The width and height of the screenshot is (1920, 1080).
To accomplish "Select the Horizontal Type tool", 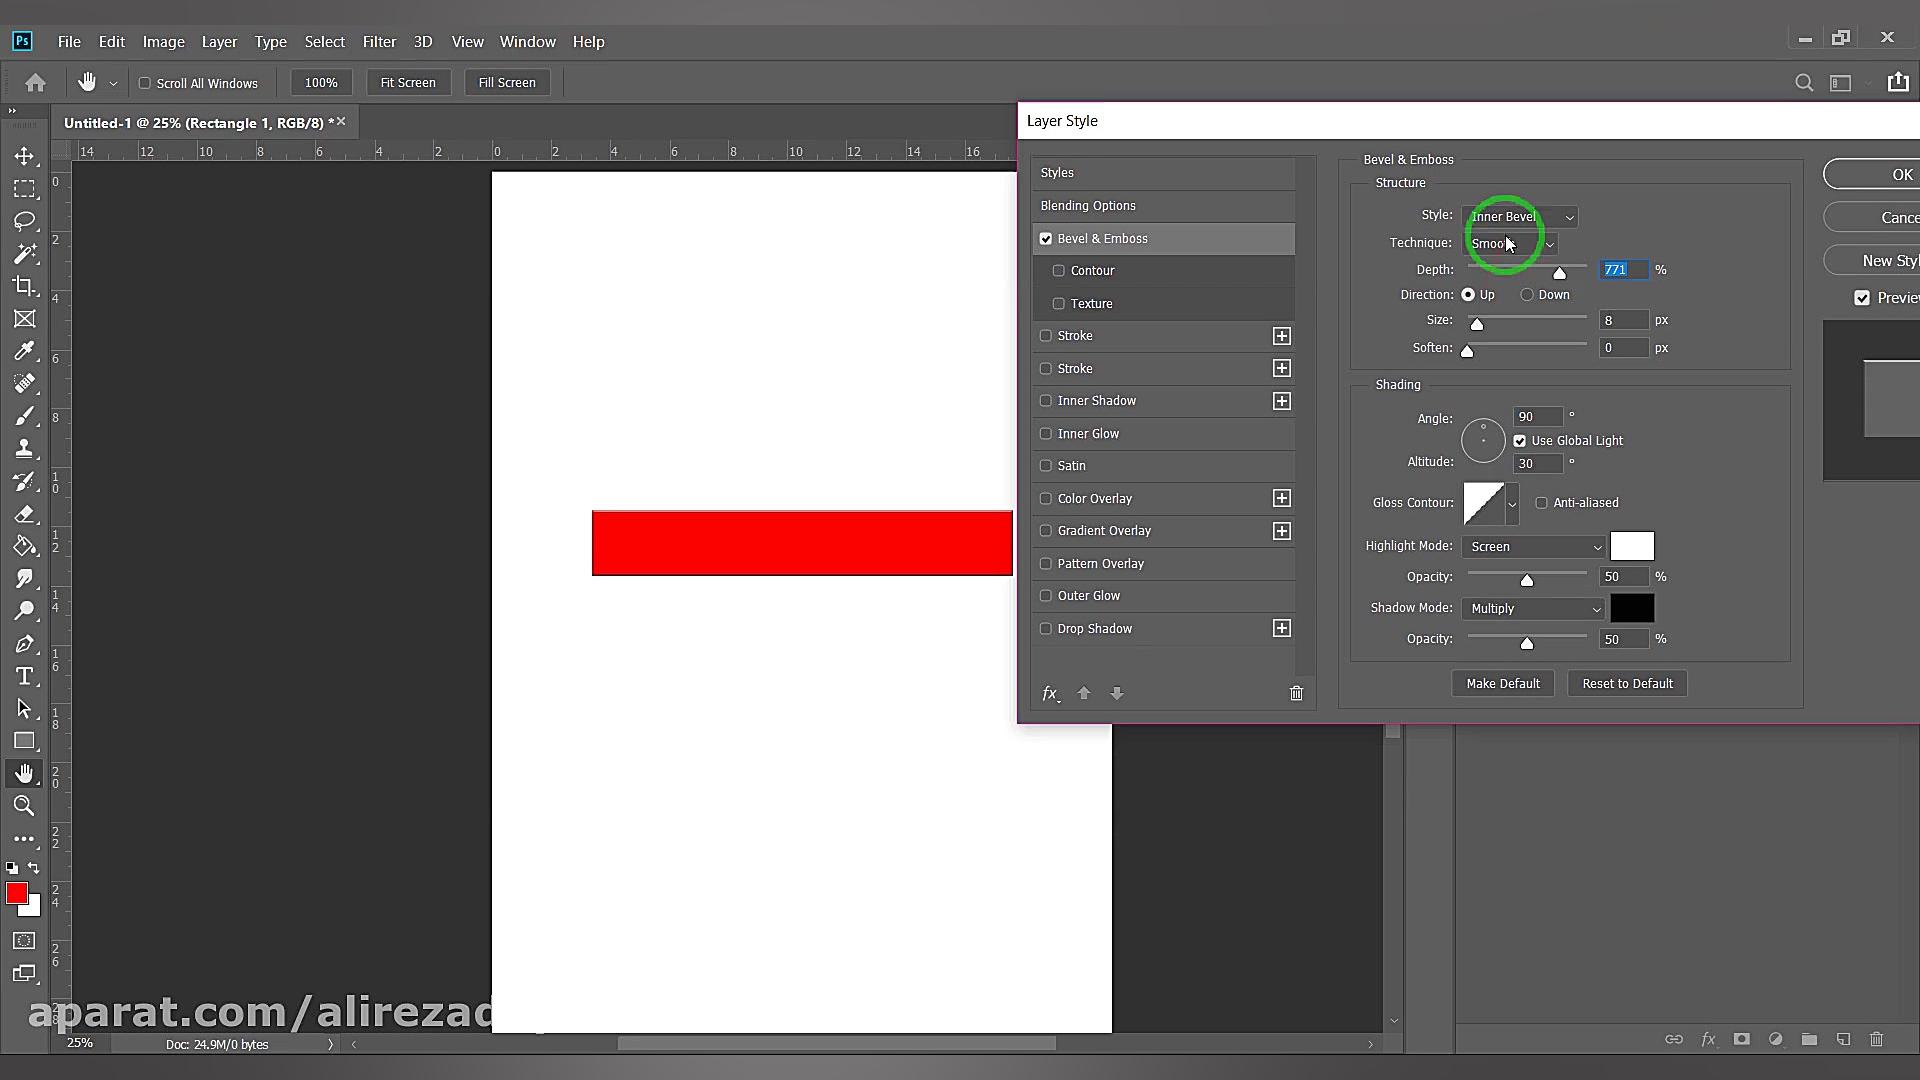I will tap(24, 677).
